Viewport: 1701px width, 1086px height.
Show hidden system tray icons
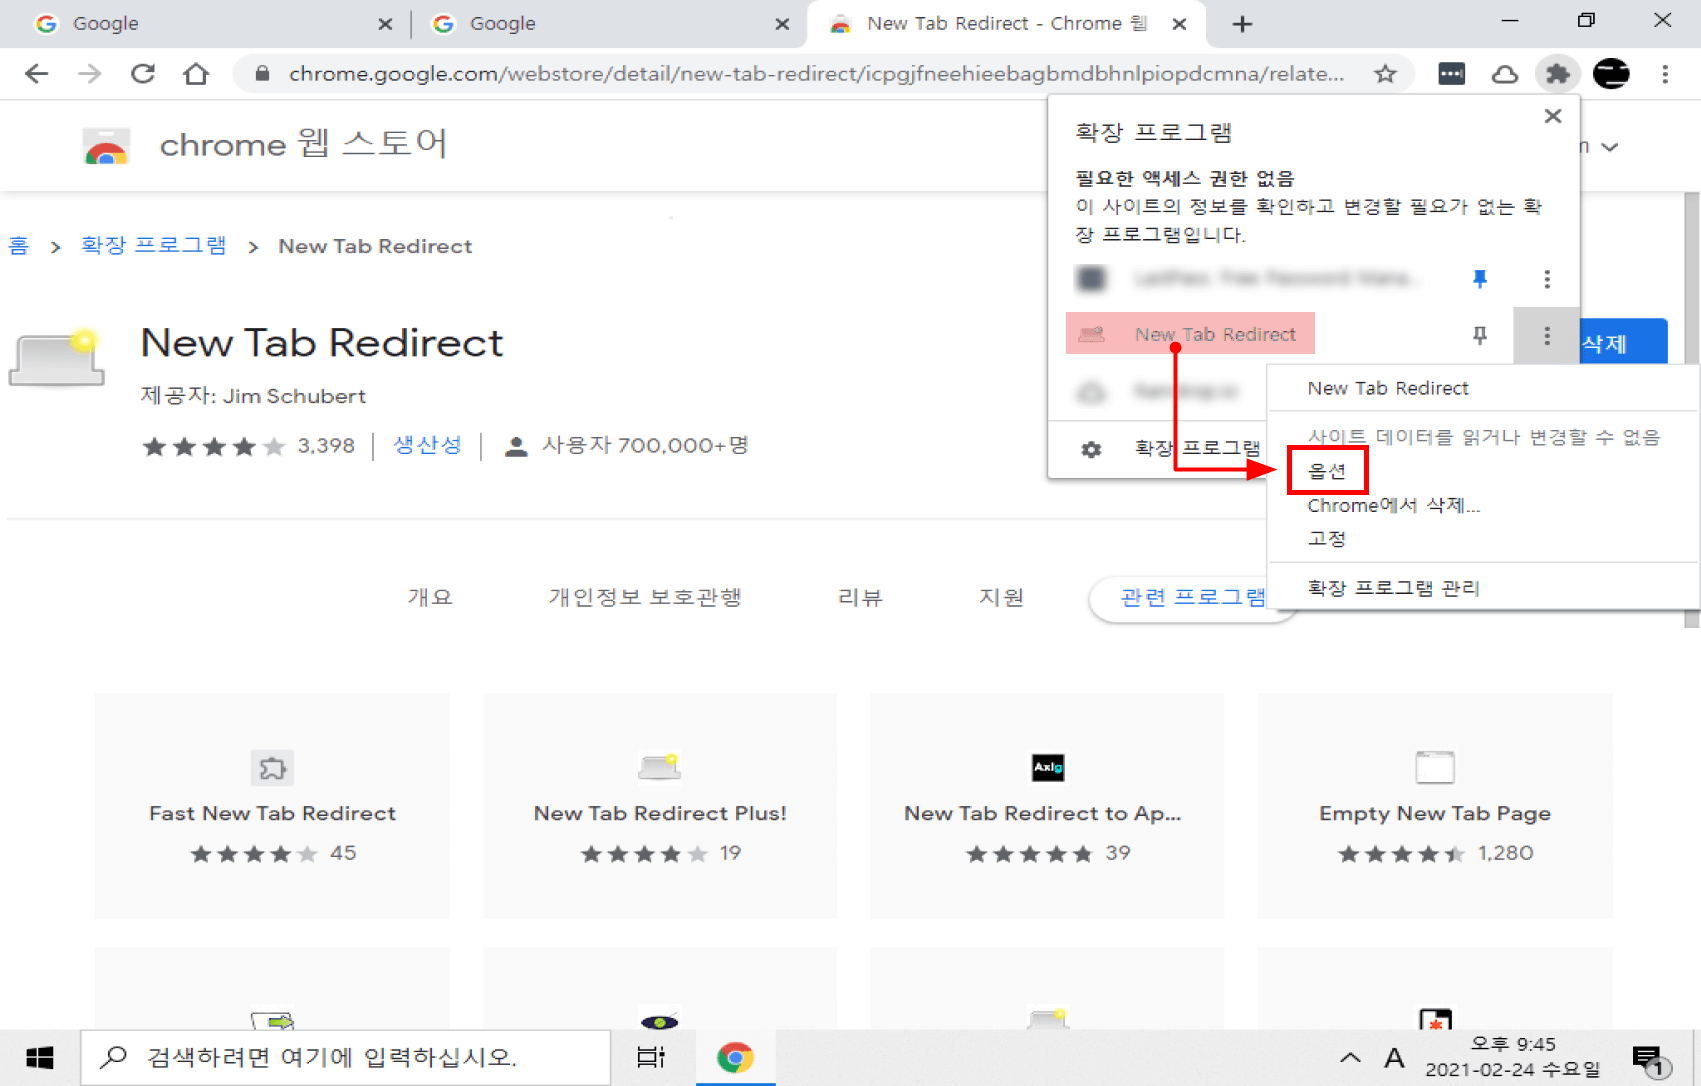[x=1350, y=1058]
